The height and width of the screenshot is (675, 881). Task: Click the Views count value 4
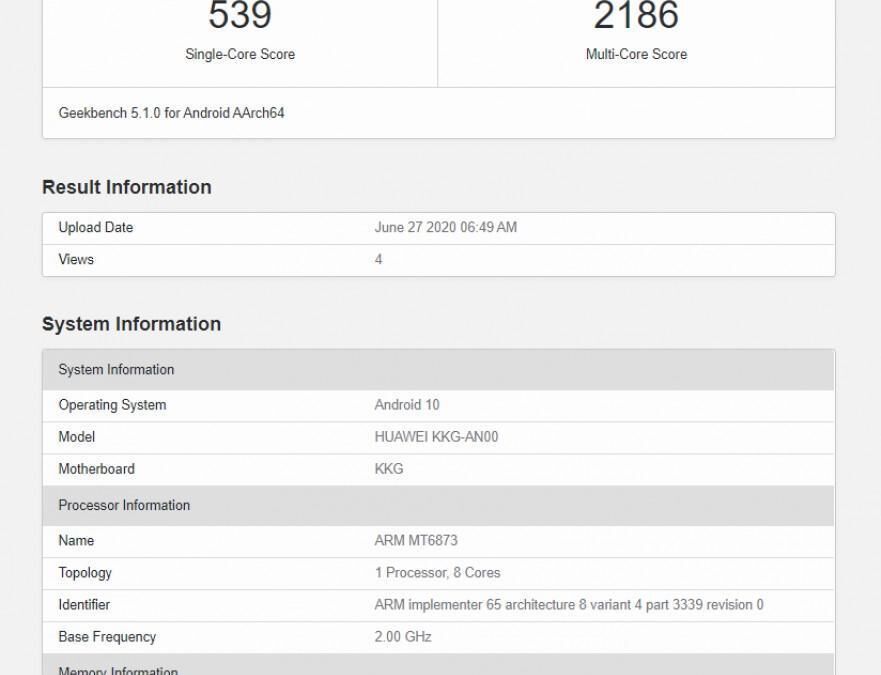tap(379, 260)
